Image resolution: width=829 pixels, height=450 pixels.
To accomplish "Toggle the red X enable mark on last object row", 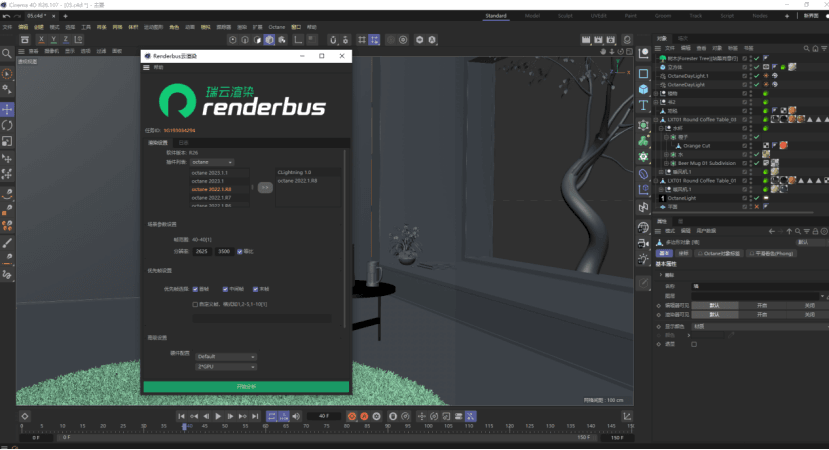I will coord(757,207).
